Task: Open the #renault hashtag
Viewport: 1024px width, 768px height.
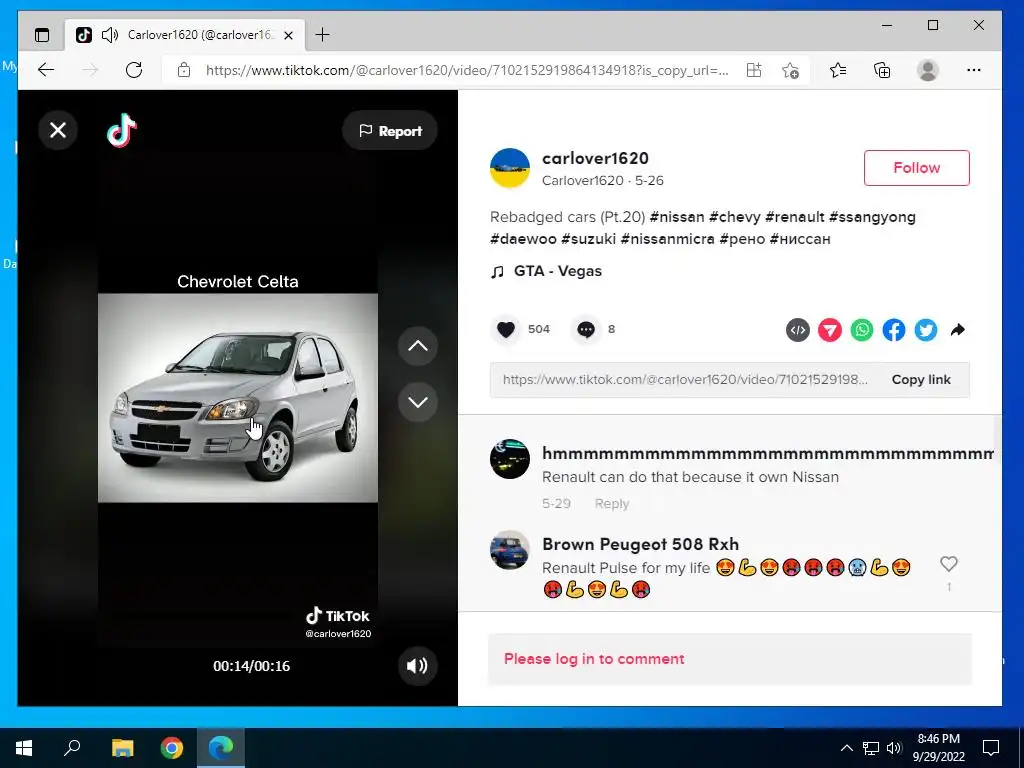Action: tap(795, 217)
